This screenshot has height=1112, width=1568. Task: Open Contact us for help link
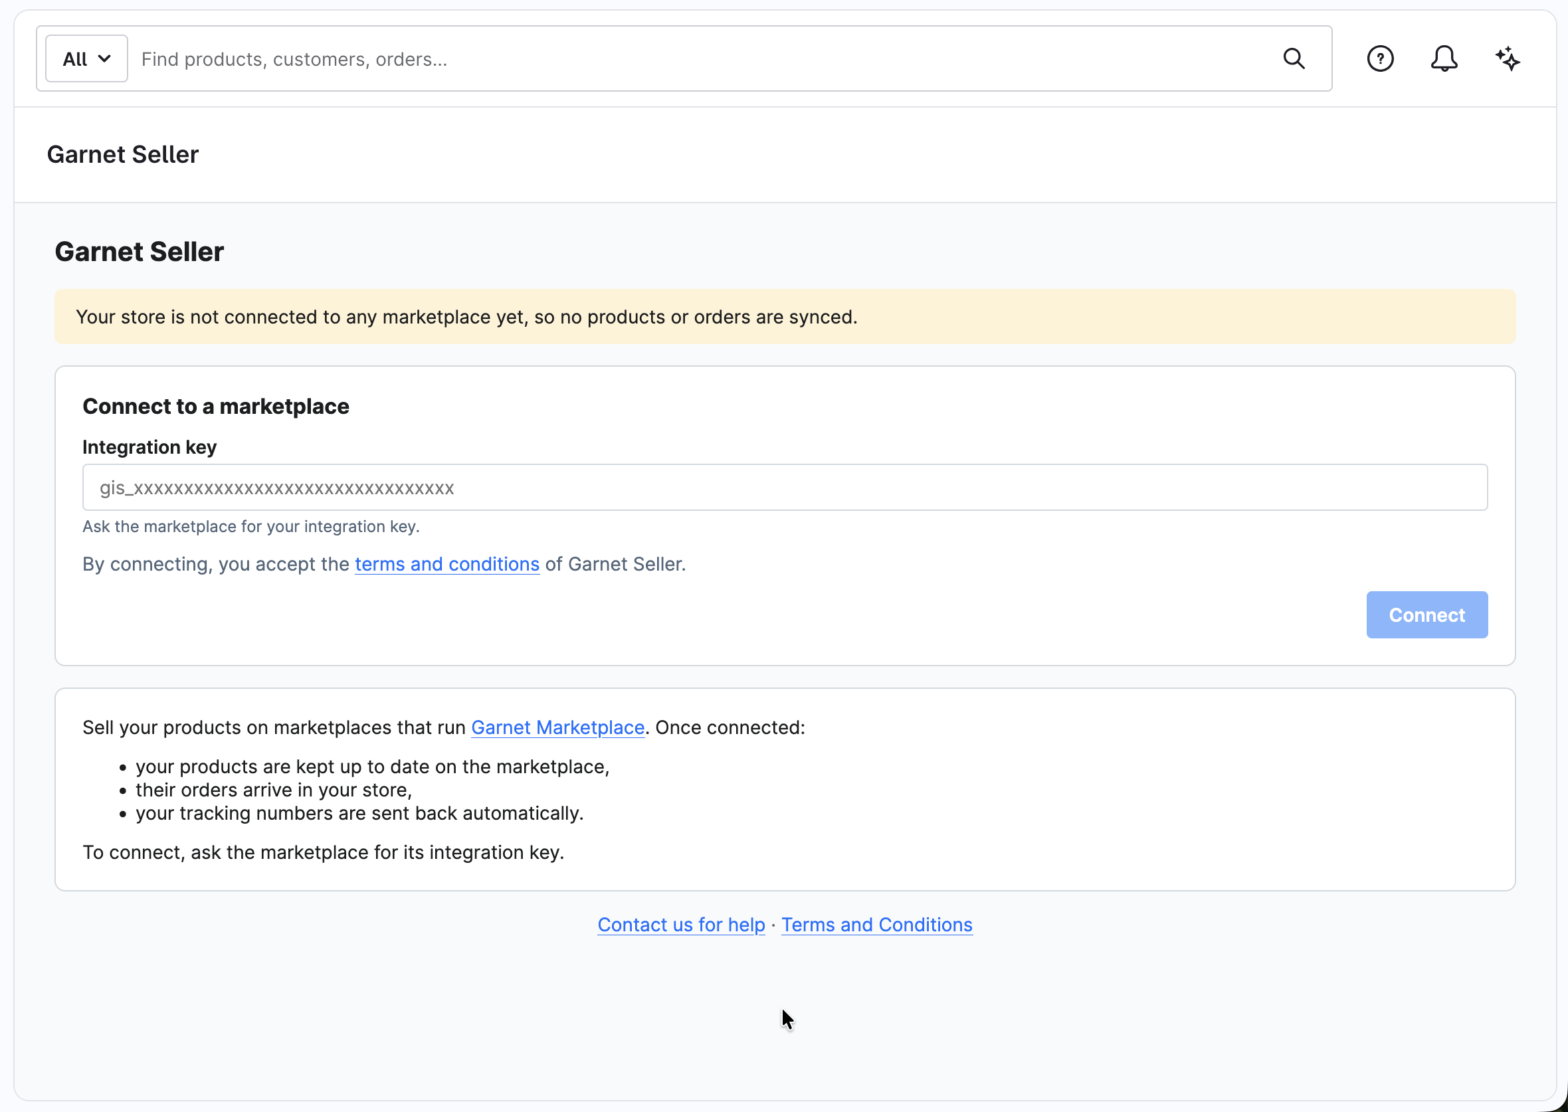[681, 925]
